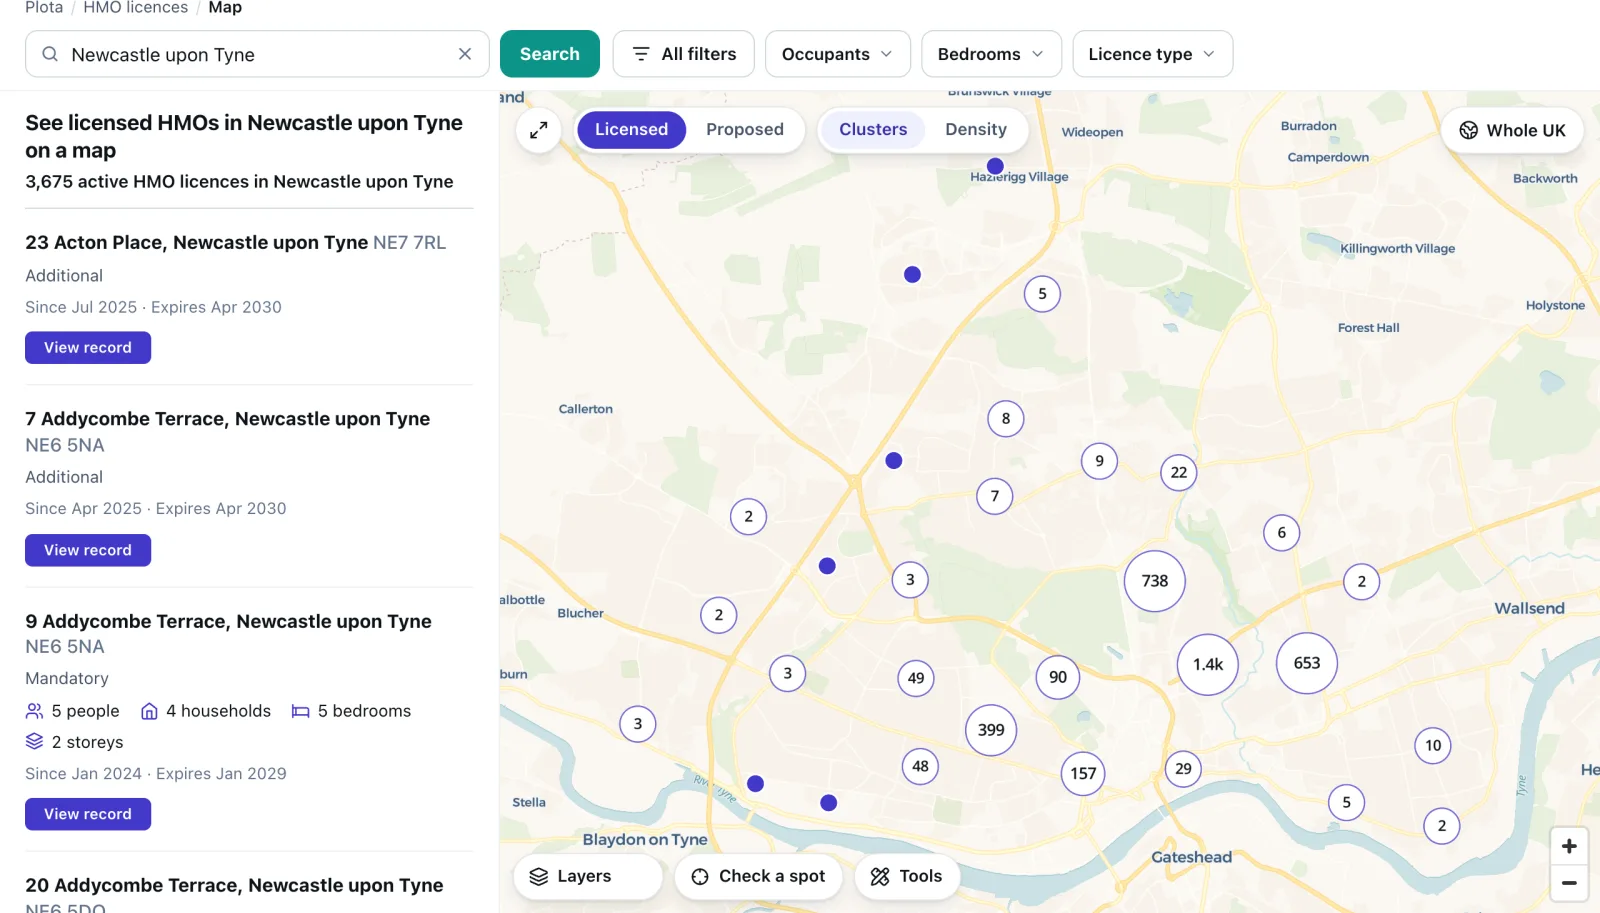This screenshot has width=1600, height=913.
Task: Click the Map breadcrumb item
Action: point(225,8)
